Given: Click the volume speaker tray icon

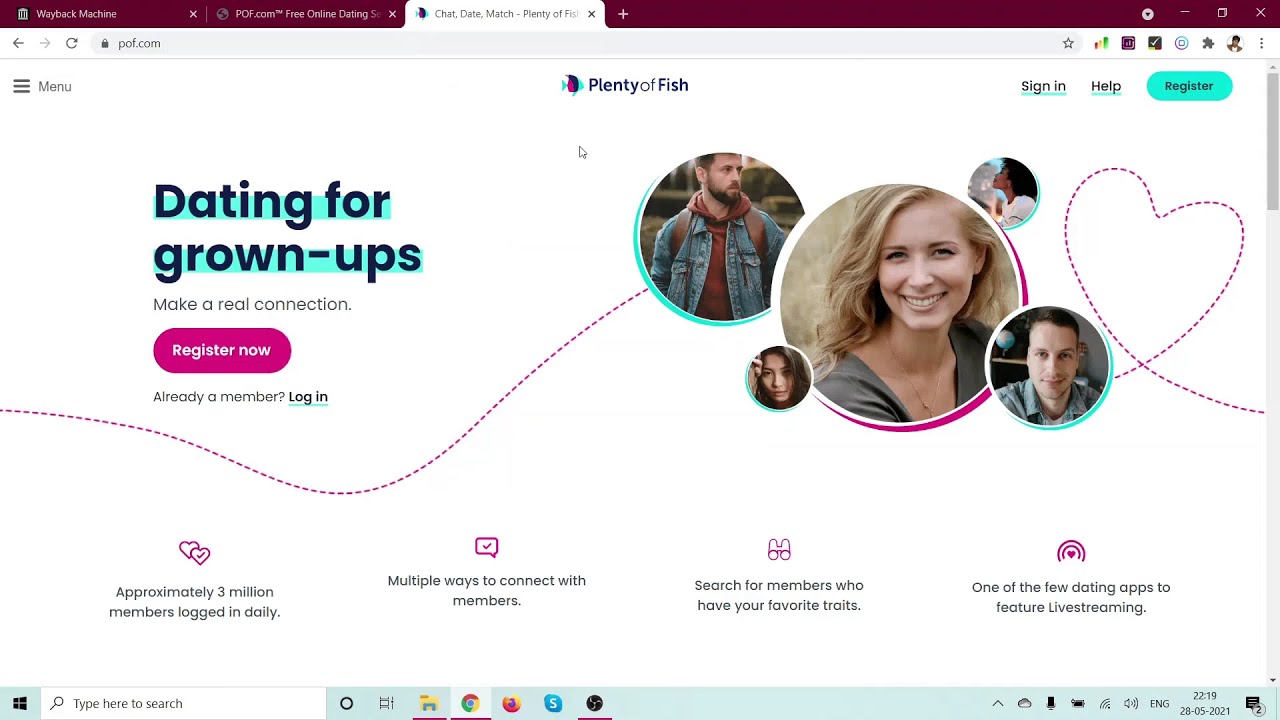Looking at the screenshot, I should (1131, 703).
